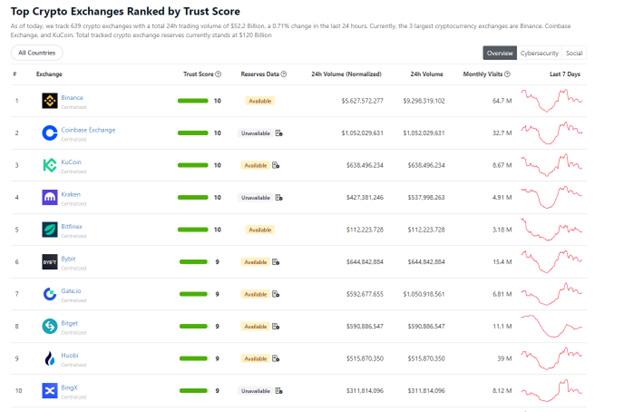Open the BingX exchange link
Image resolution: width=624 pixels, height=412 pixels.
point(69,388)
